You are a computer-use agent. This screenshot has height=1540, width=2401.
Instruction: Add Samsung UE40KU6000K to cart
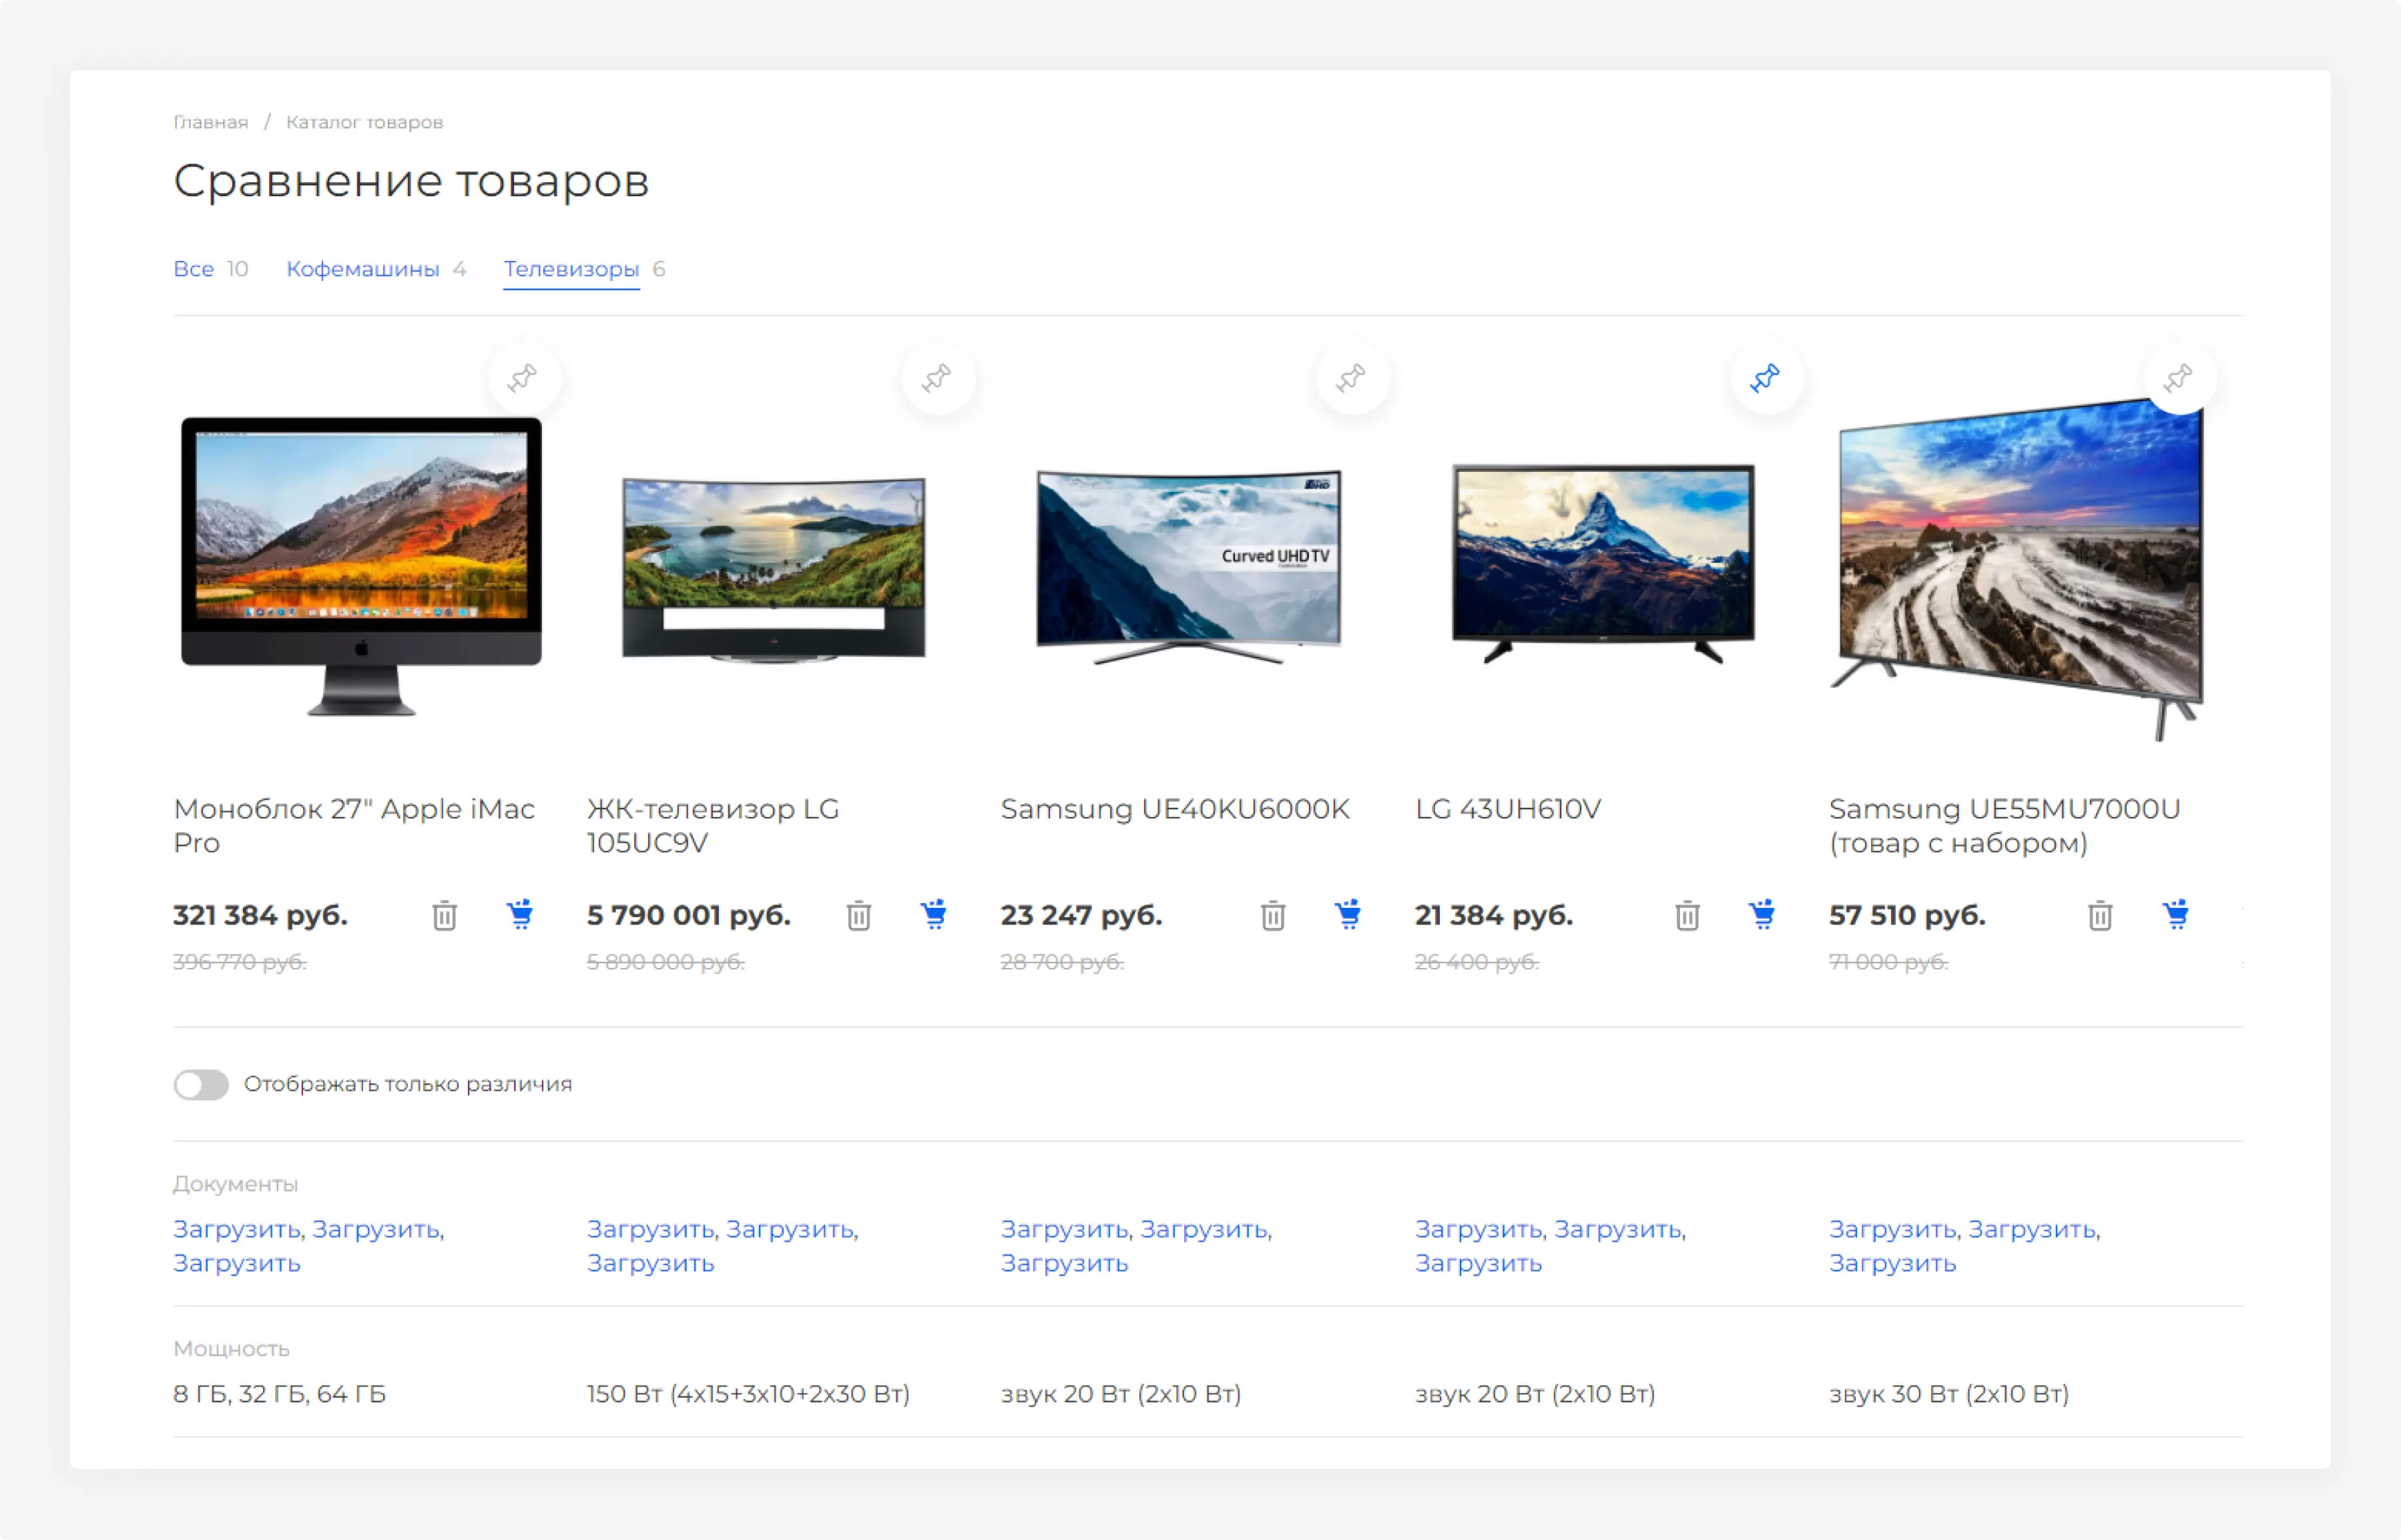pyautogui.click(x=1347, y=914)
